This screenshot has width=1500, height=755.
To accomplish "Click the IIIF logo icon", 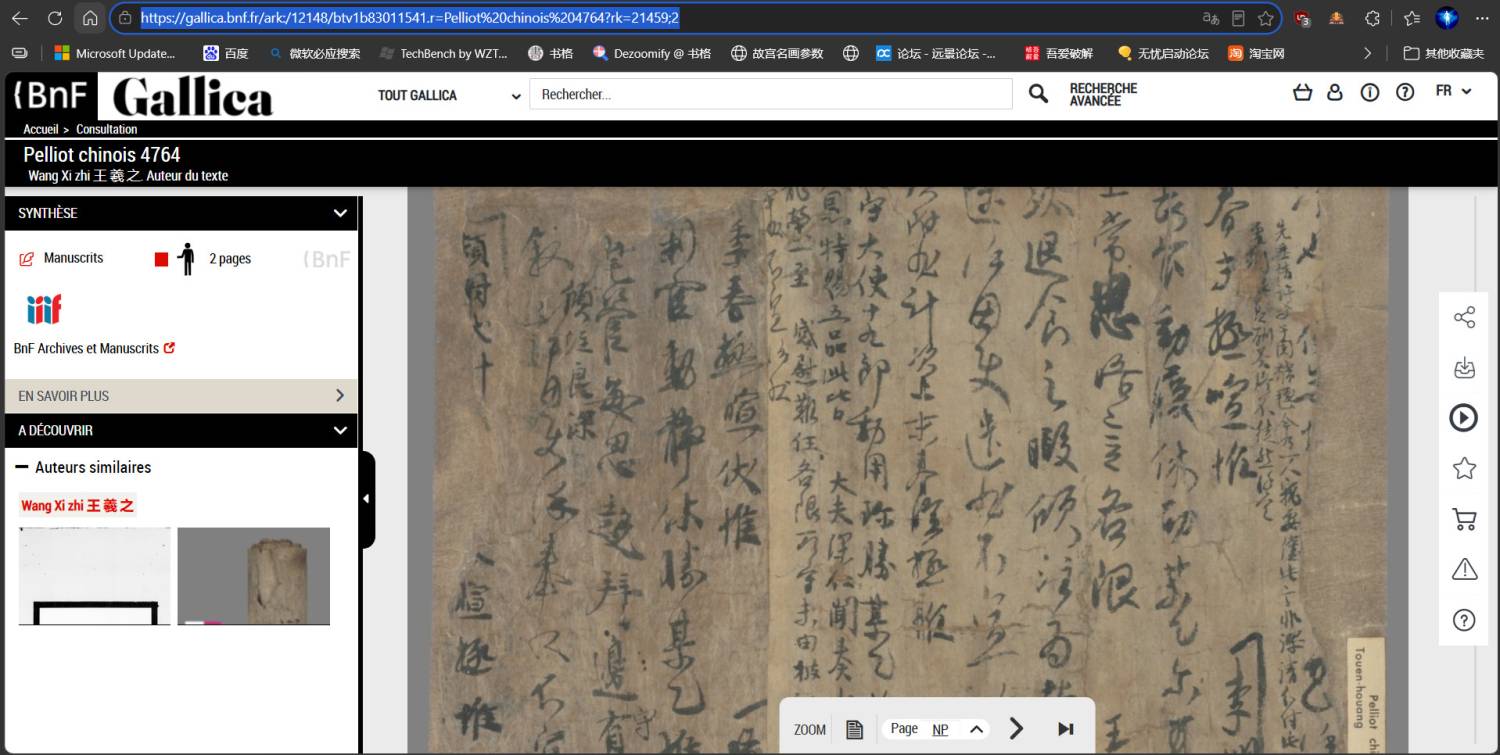I will (43, 309).
